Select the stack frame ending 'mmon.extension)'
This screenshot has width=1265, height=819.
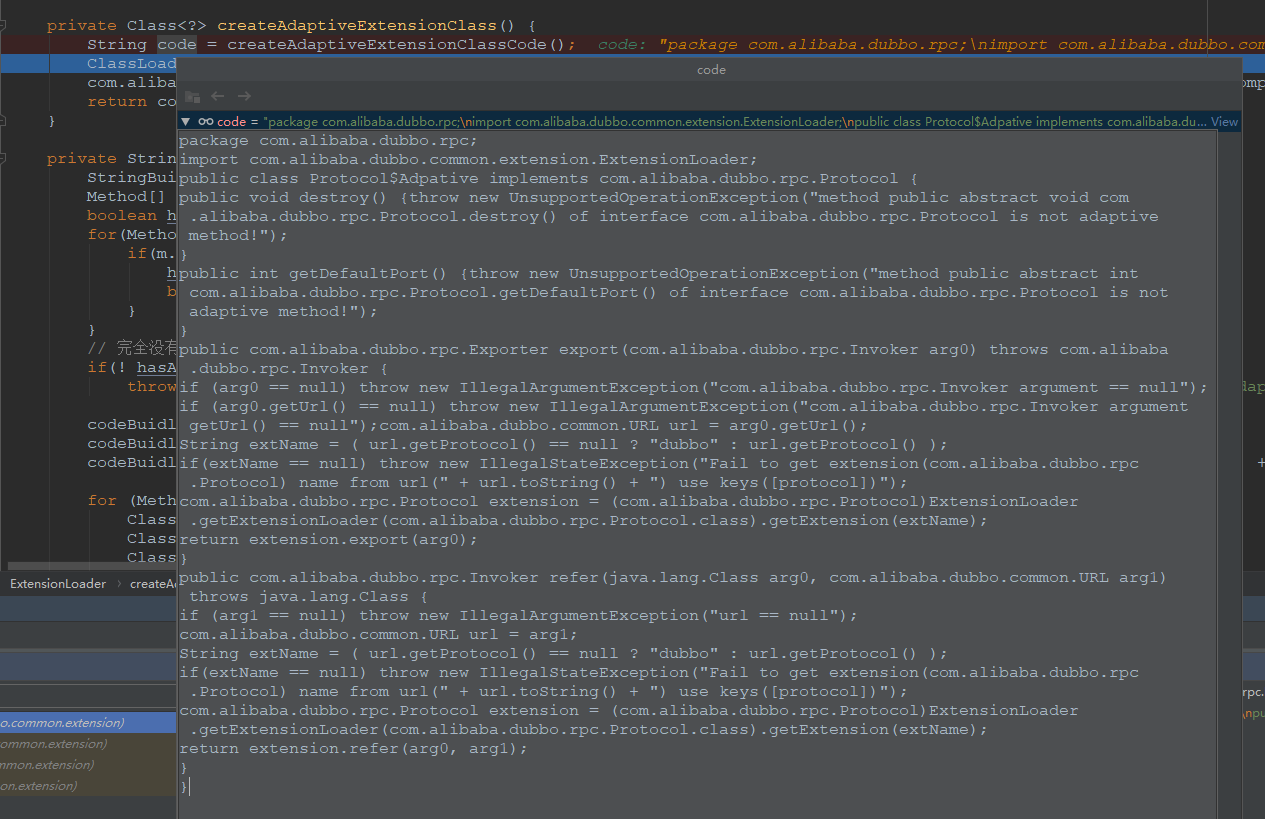tap(87, 764)
